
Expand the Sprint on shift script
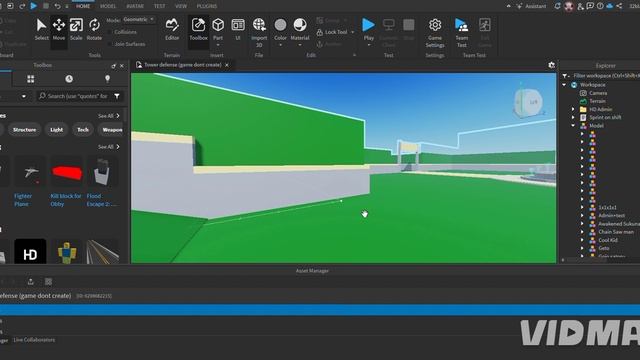[x=573, y=118]
